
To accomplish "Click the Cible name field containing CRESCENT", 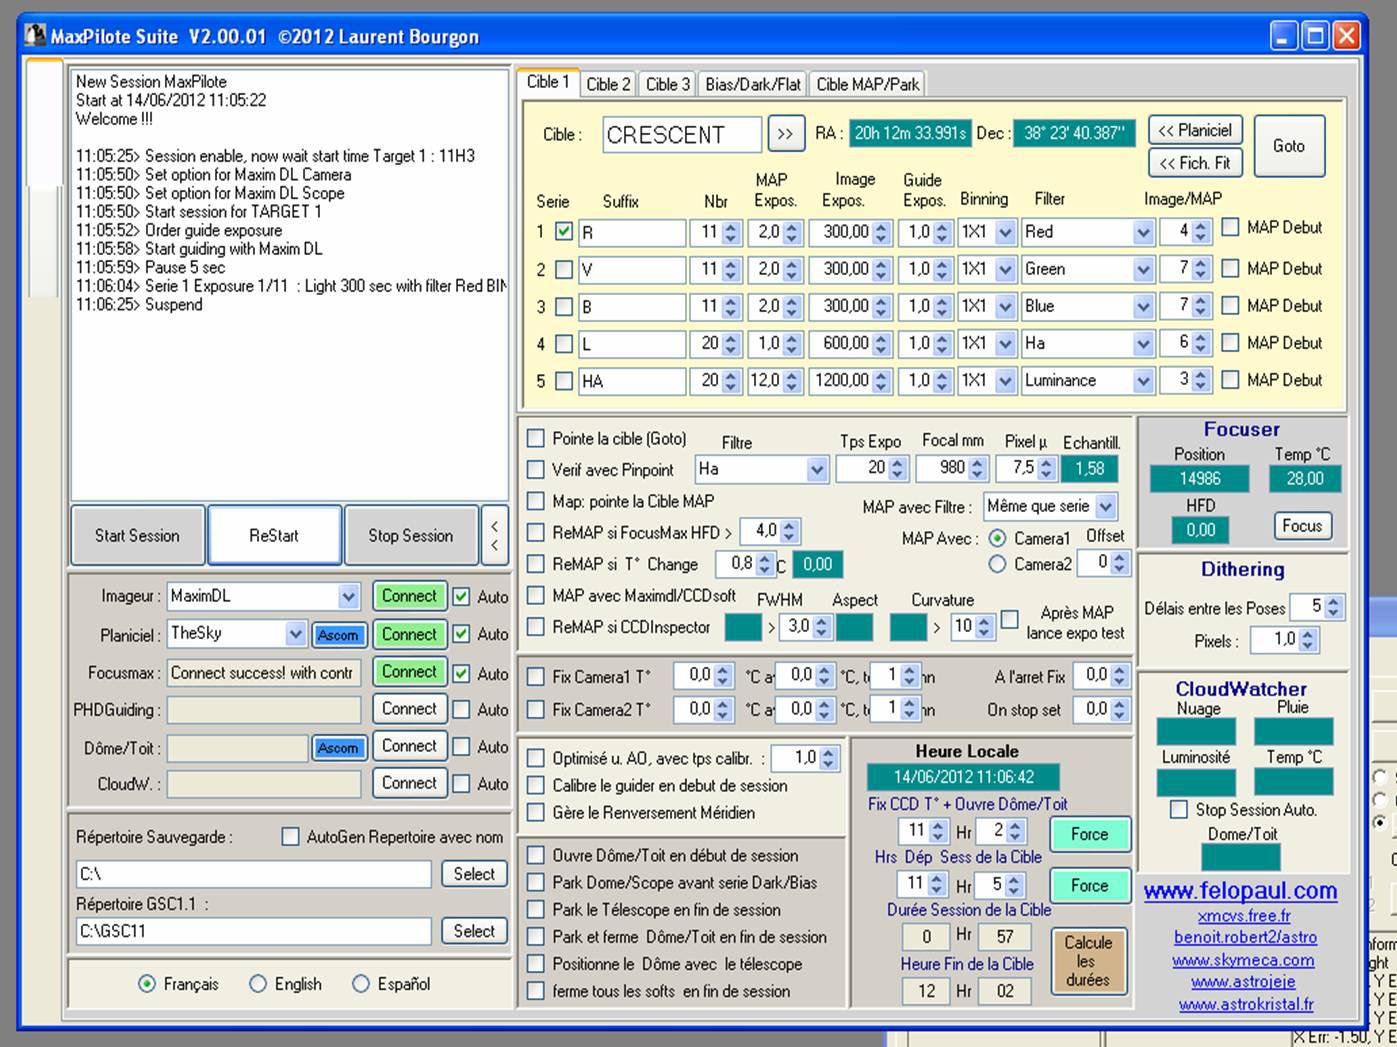I will pos(681,135).
